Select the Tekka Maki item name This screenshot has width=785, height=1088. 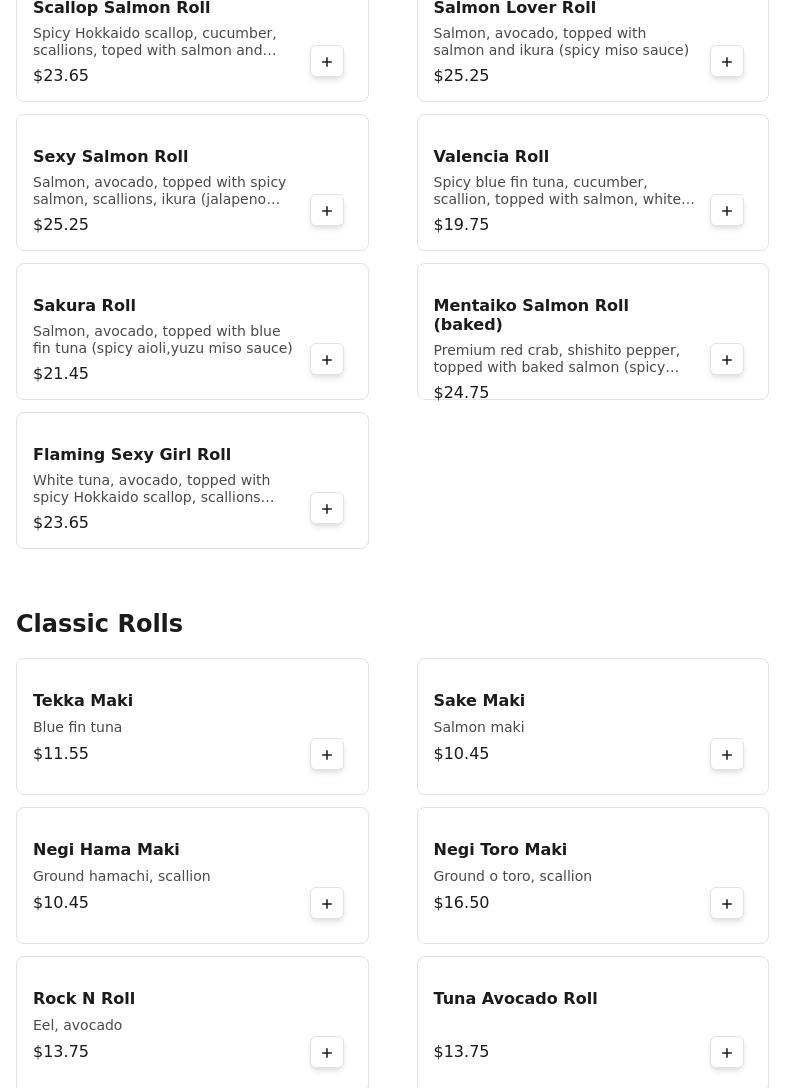[83, 701]
